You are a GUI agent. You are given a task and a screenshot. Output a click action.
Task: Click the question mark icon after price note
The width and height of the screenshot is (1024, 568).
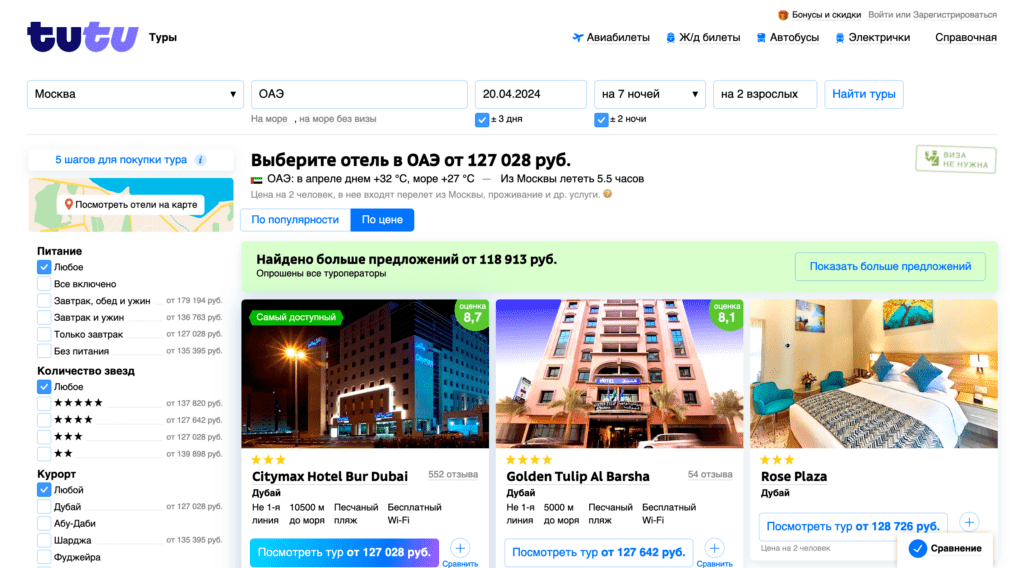coord(607,194)
